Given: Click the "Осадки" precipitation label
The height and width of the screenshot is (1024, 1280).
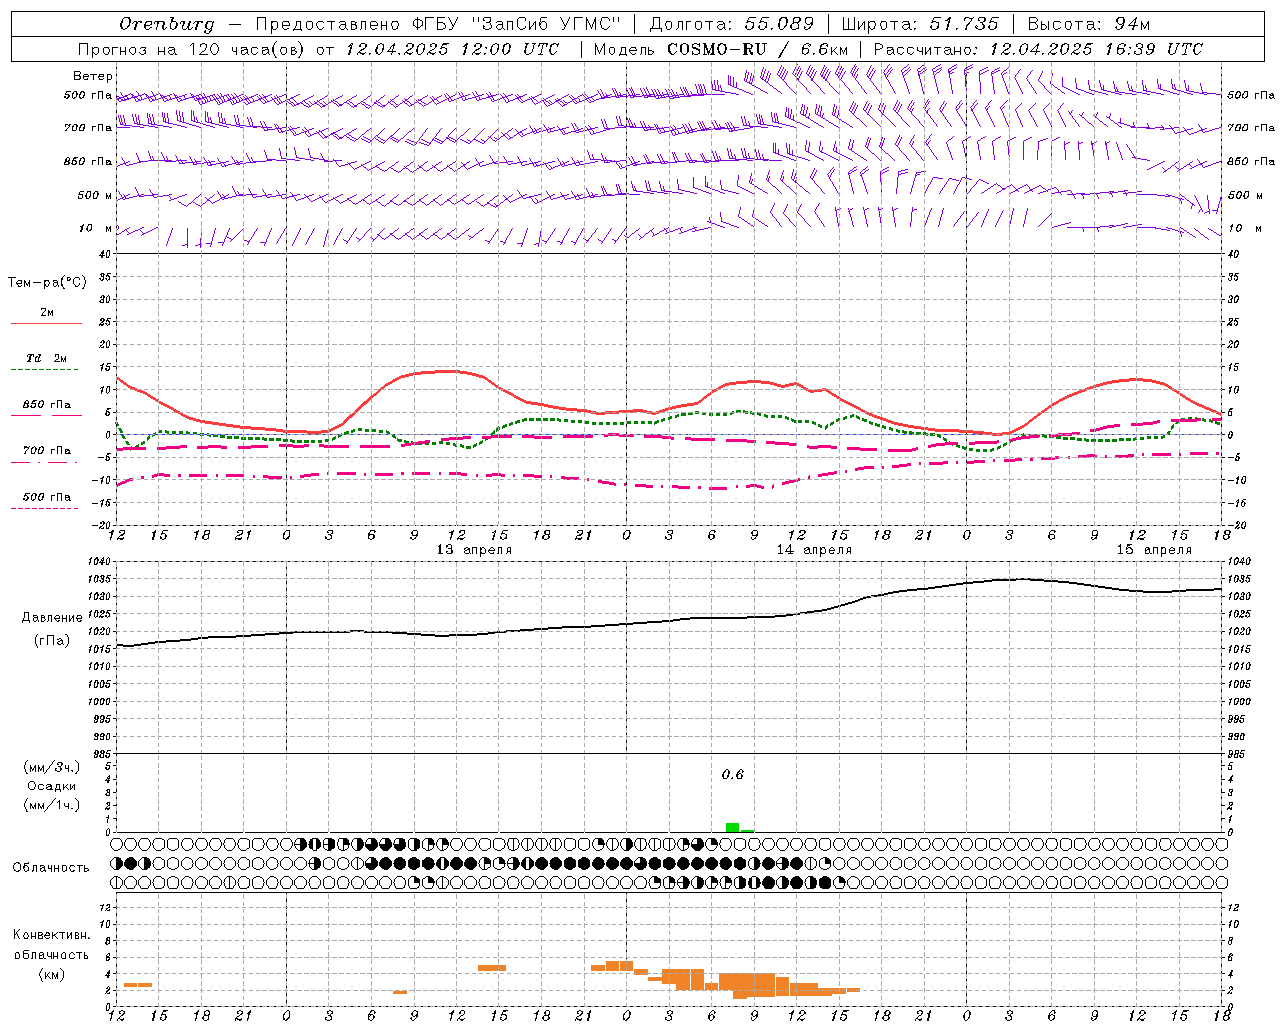Looking at the screenshot, I should [x=52, y=786].
